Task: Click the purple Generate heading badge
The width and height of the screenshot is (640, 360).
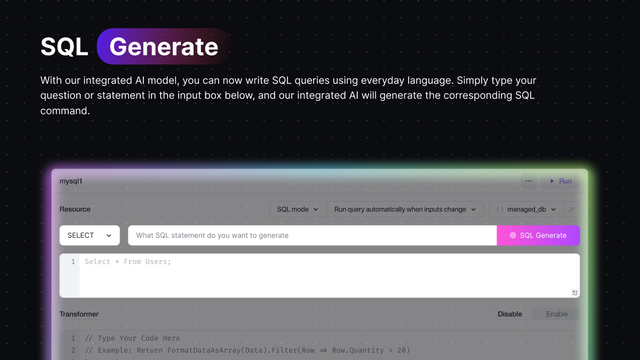Action: pyautogui.click(x=163, y=47)
